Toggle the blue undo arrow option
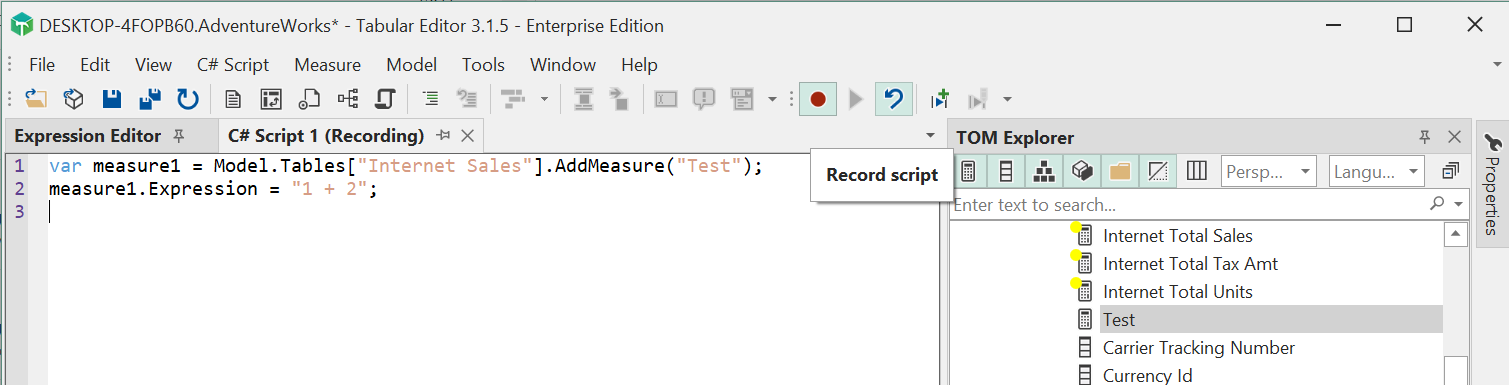Screen dimensions: 1509x385 pos(893,99)
